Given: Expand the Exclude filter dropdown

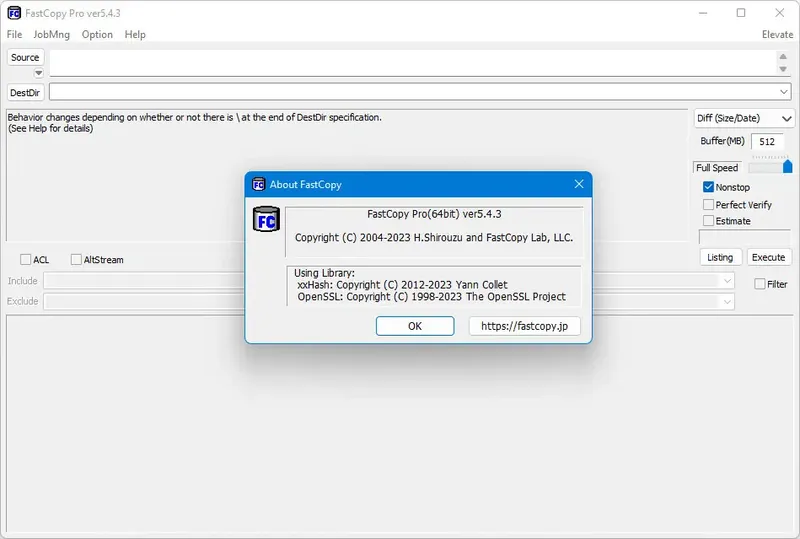Looking at the screenshot, I should click(727, 301).
